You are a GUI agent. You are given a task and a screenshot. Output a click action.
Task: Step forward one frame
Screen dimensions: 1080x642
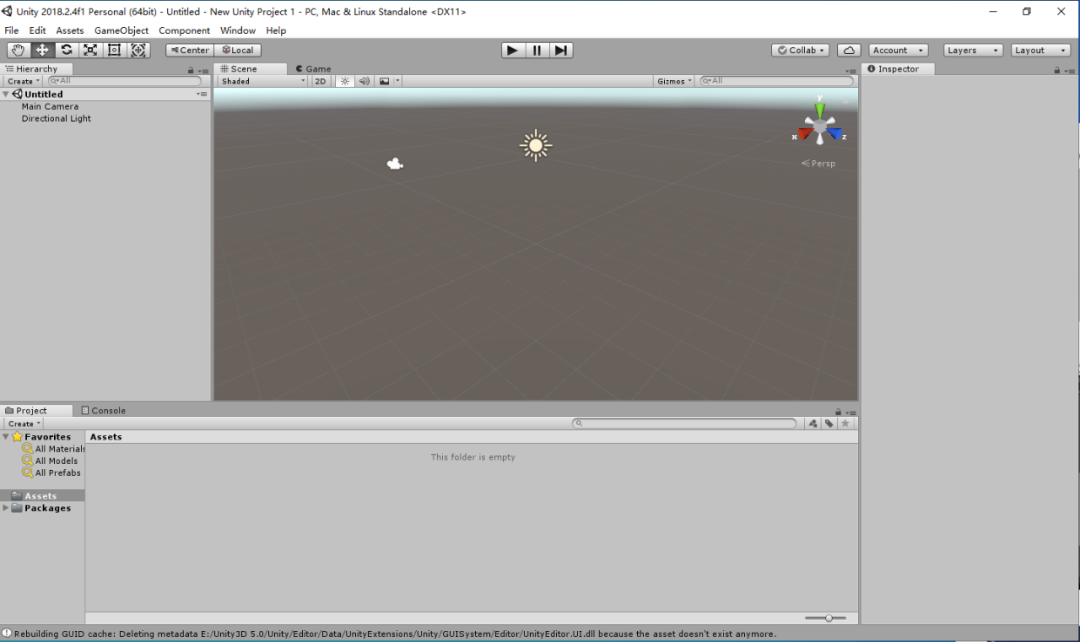[561, 50]
